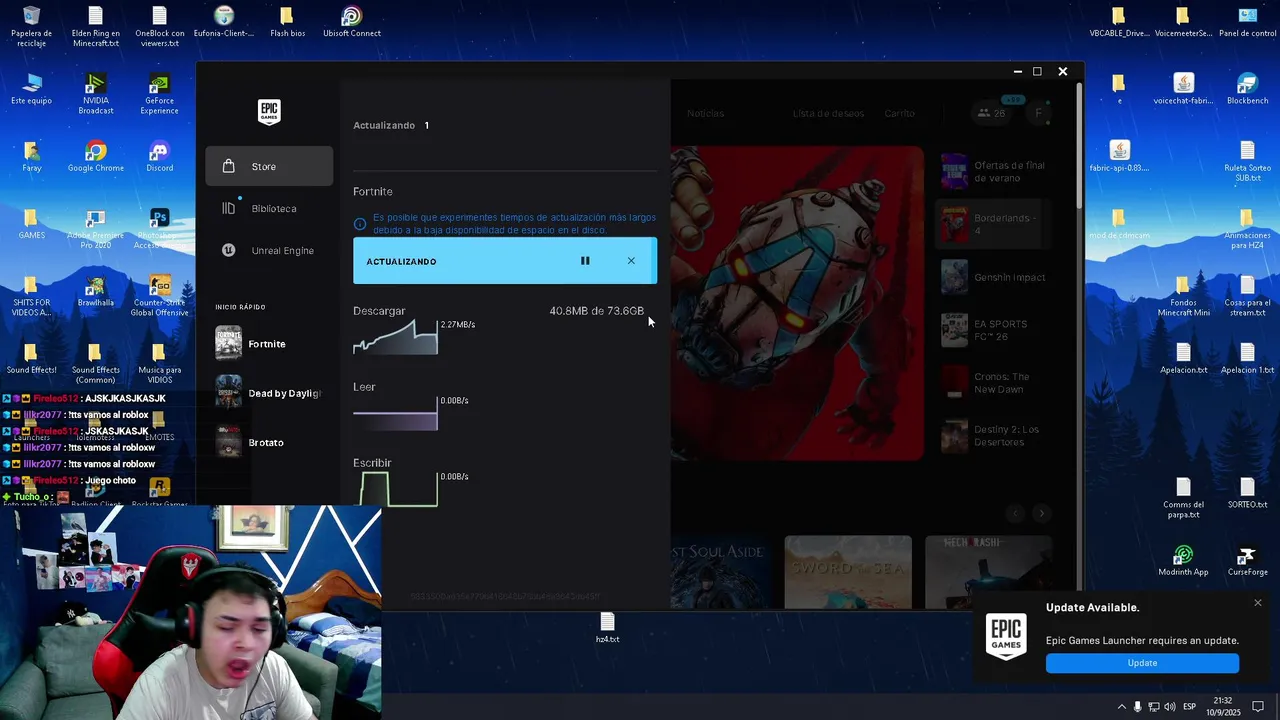Viewport: 1280px width, 720px height.
Task: Click the ESP language indicator
Action: tap(1189, 706)
